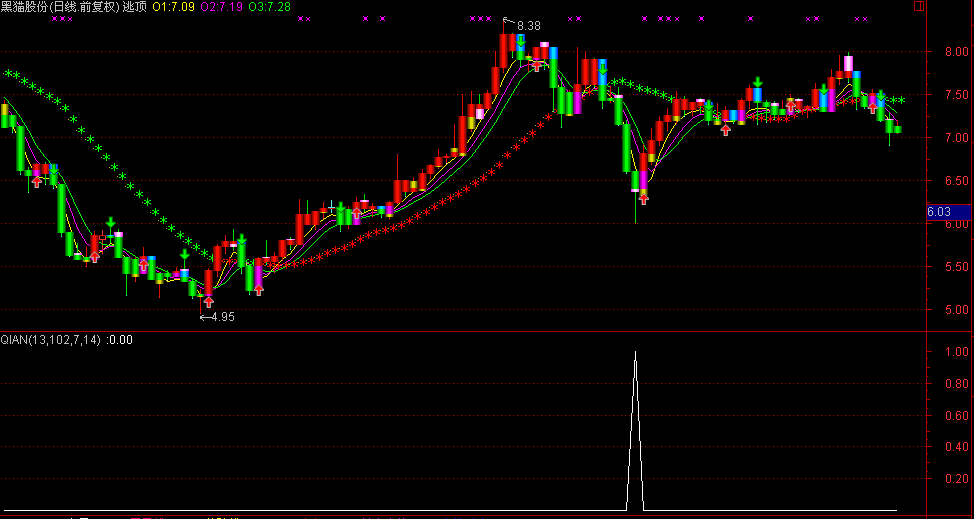The width and height of the screenshot is (974, 519).
Task: Select the 8.38 high price label
Action: [x=529, y=25]
